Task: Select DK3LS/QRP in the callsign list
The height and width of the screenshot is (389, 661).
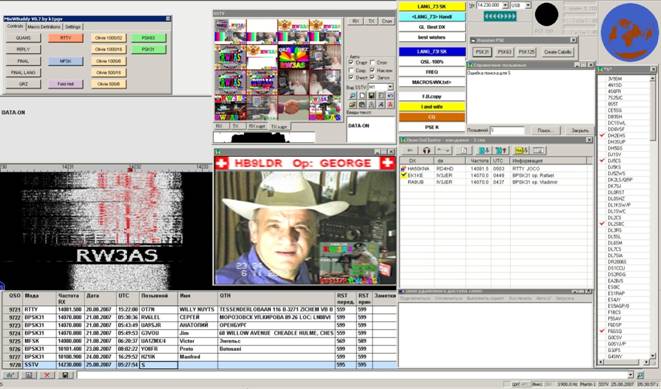Action: click(620, 180)
